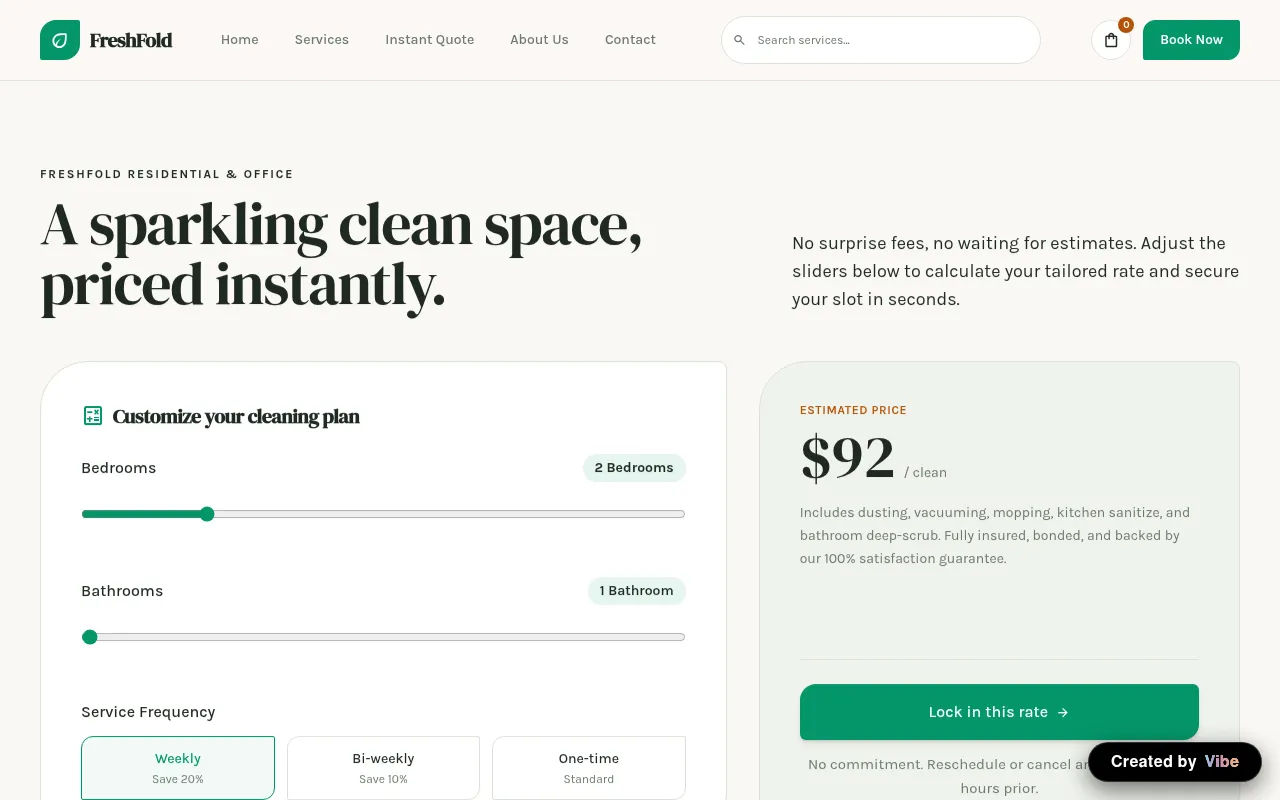Go to the Services menu item
Image resolution: width=1280 pixels, height=800 pixels.
tap(322, 40)
